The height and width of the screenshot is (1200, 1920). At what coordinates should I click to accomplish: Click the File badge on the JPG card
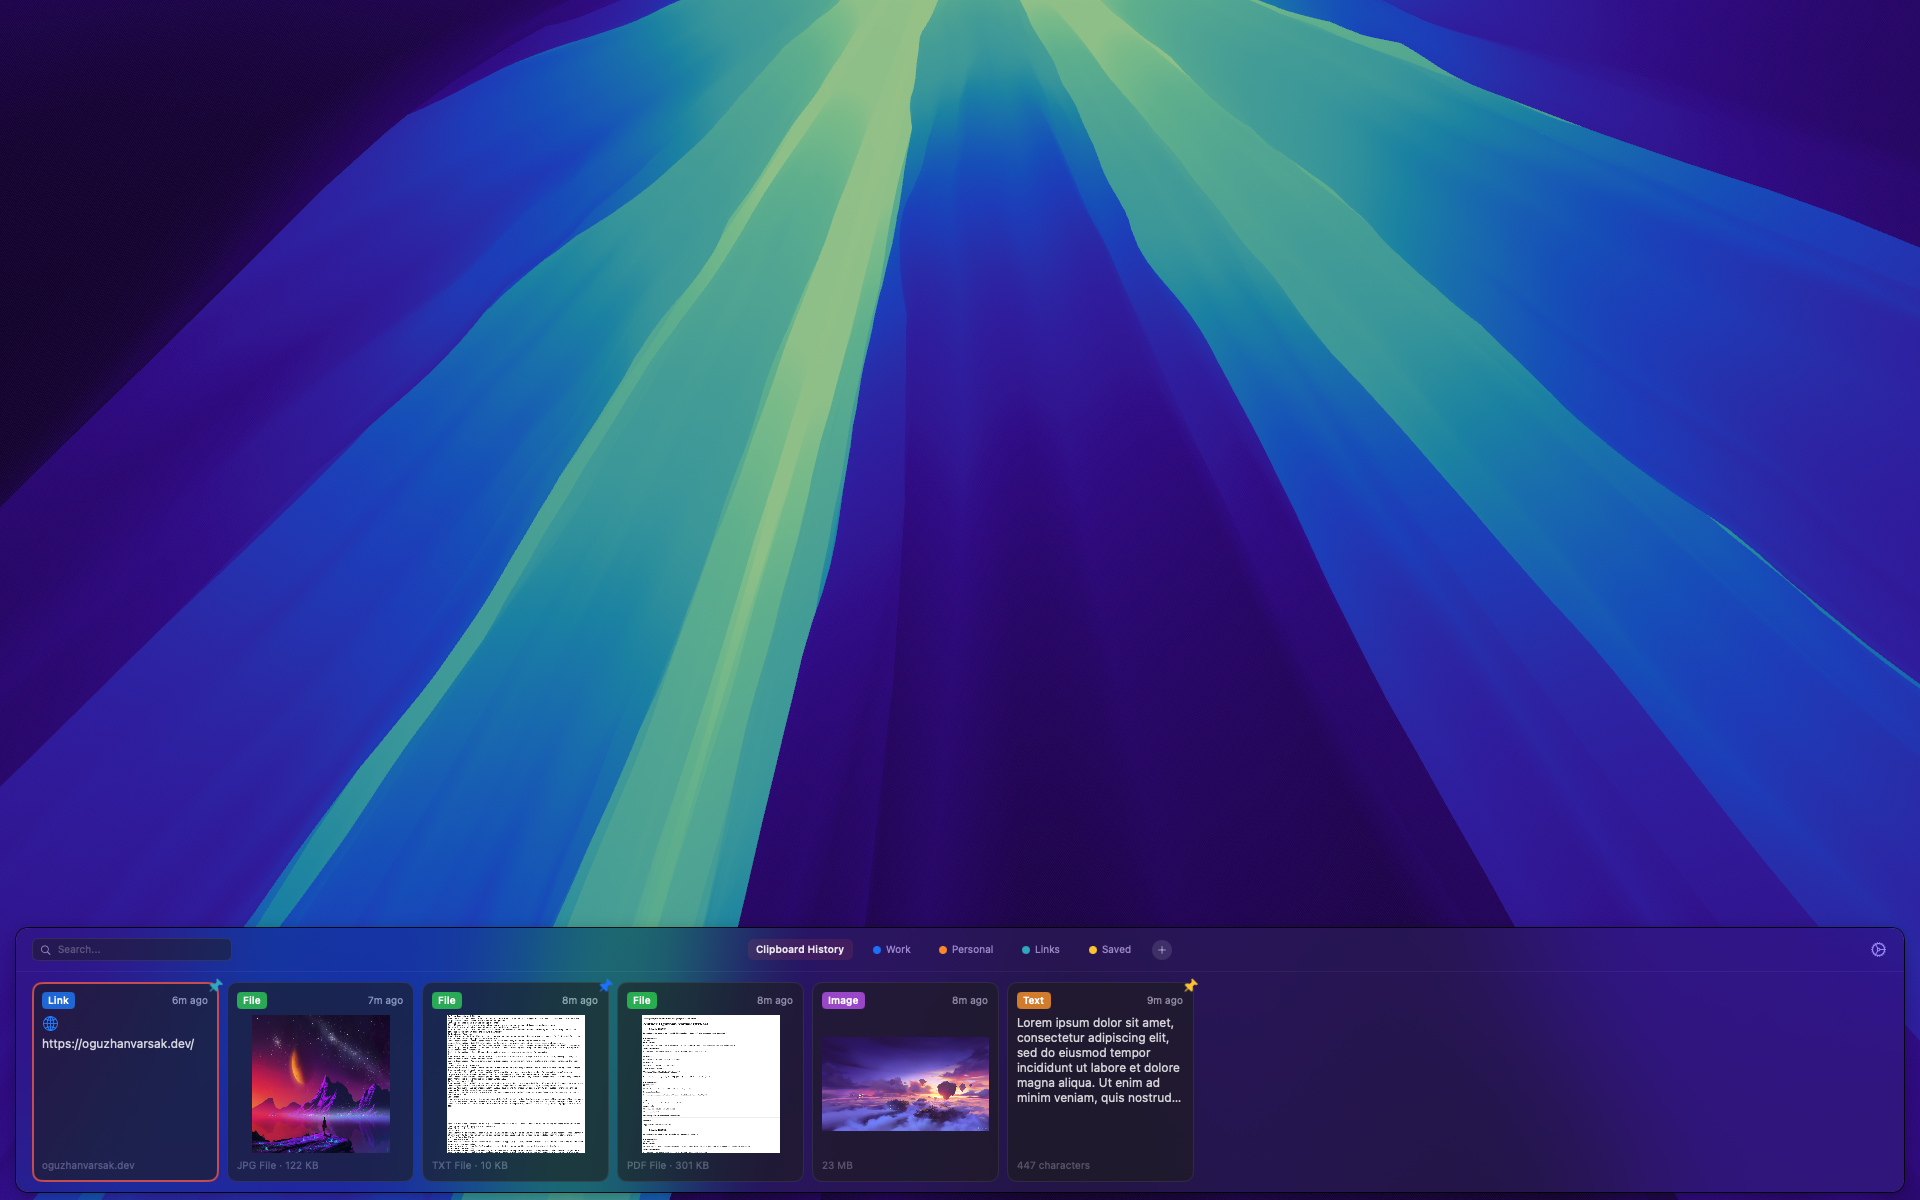[251, 1000]
